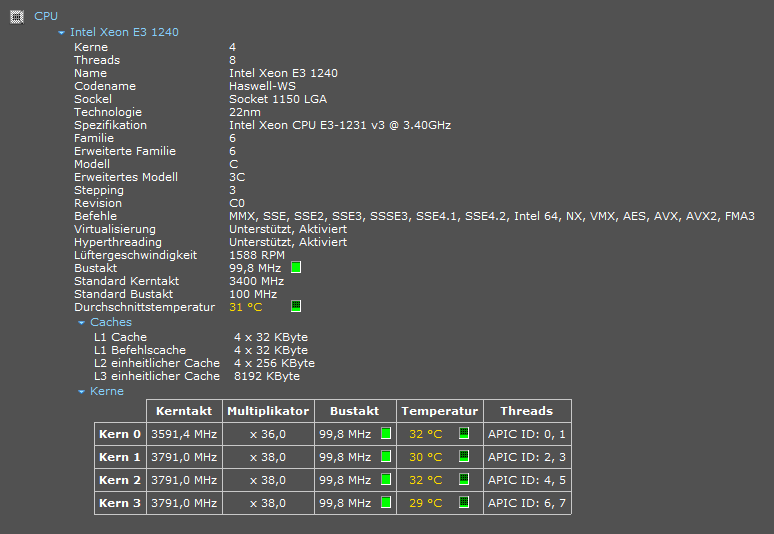Select the Kerntakt column header
Screen dimensions: 774x534
(184, 411)
